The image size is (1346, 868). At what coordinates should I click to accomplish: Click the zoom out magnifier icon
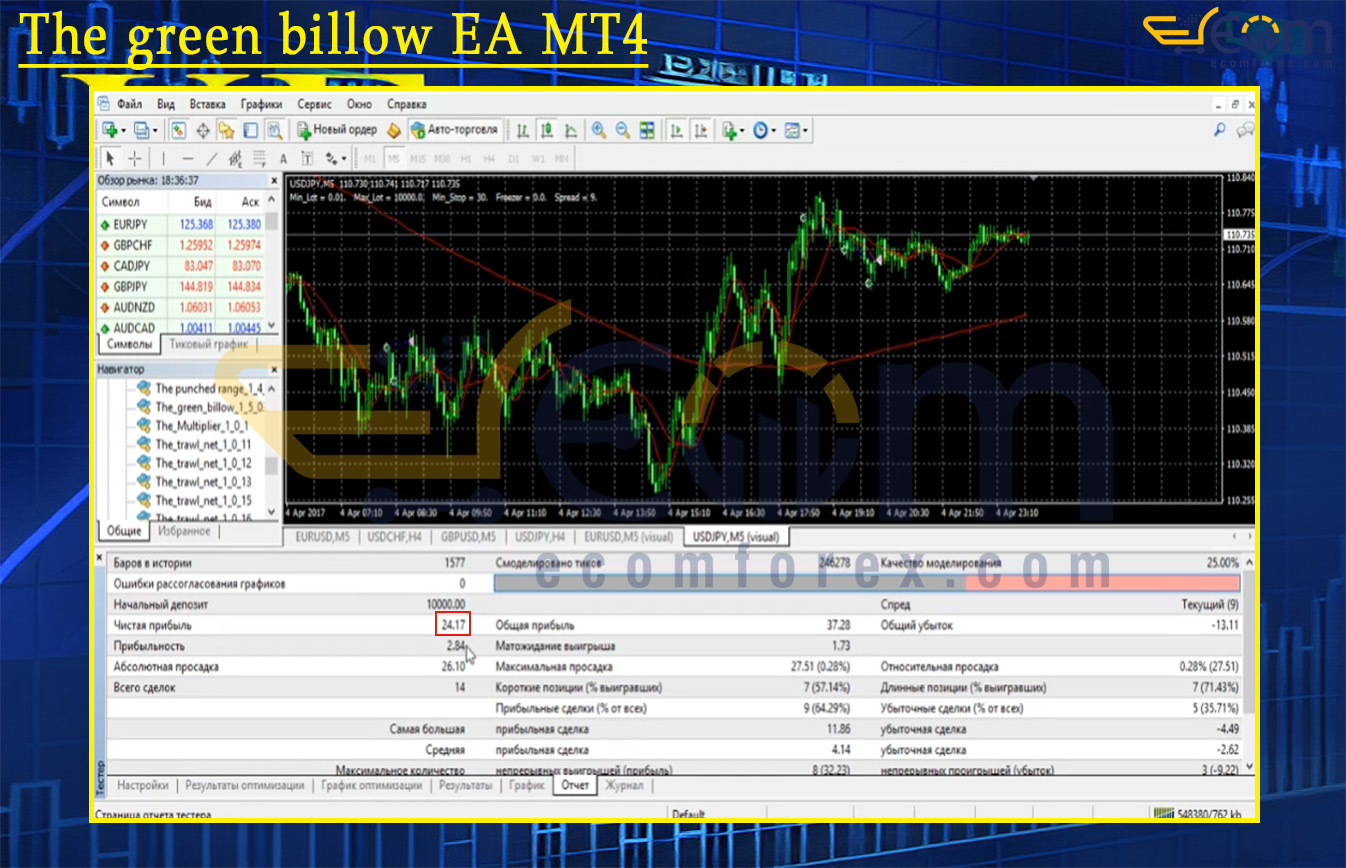[622, 130]
